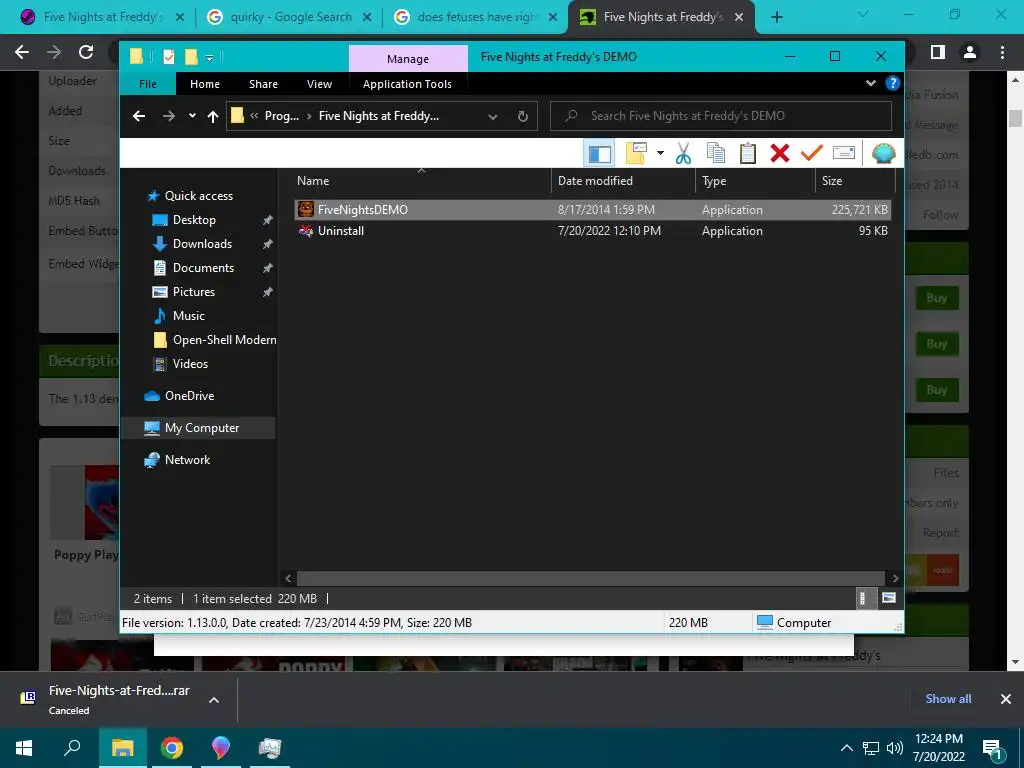Image resolution: width=1024 pixels, height=768 pixels.
Task: Go up one folder level
Action: (x=213, y=116)
